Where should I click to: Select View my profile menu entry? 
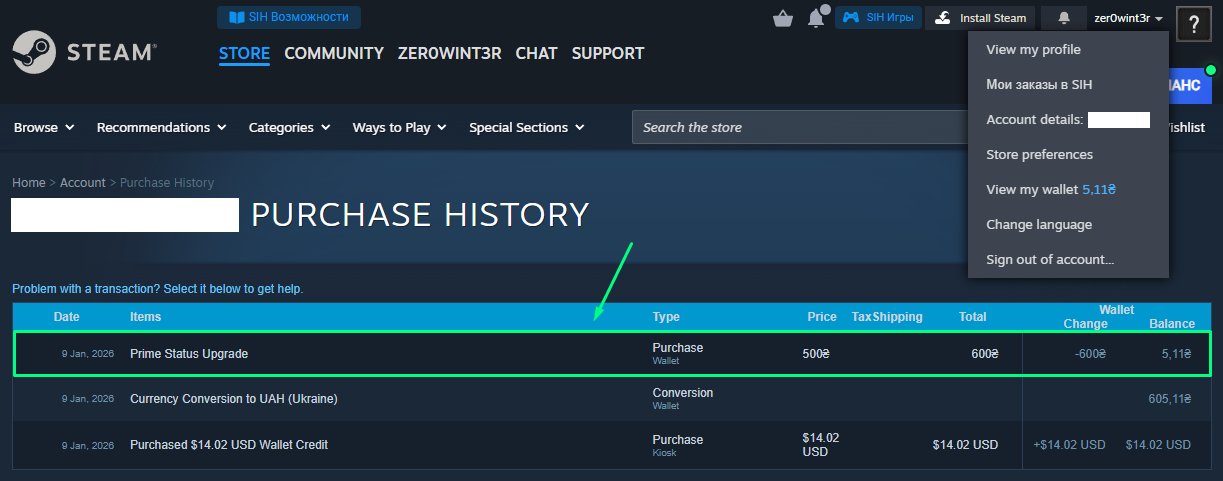[x=1033, y=50]
